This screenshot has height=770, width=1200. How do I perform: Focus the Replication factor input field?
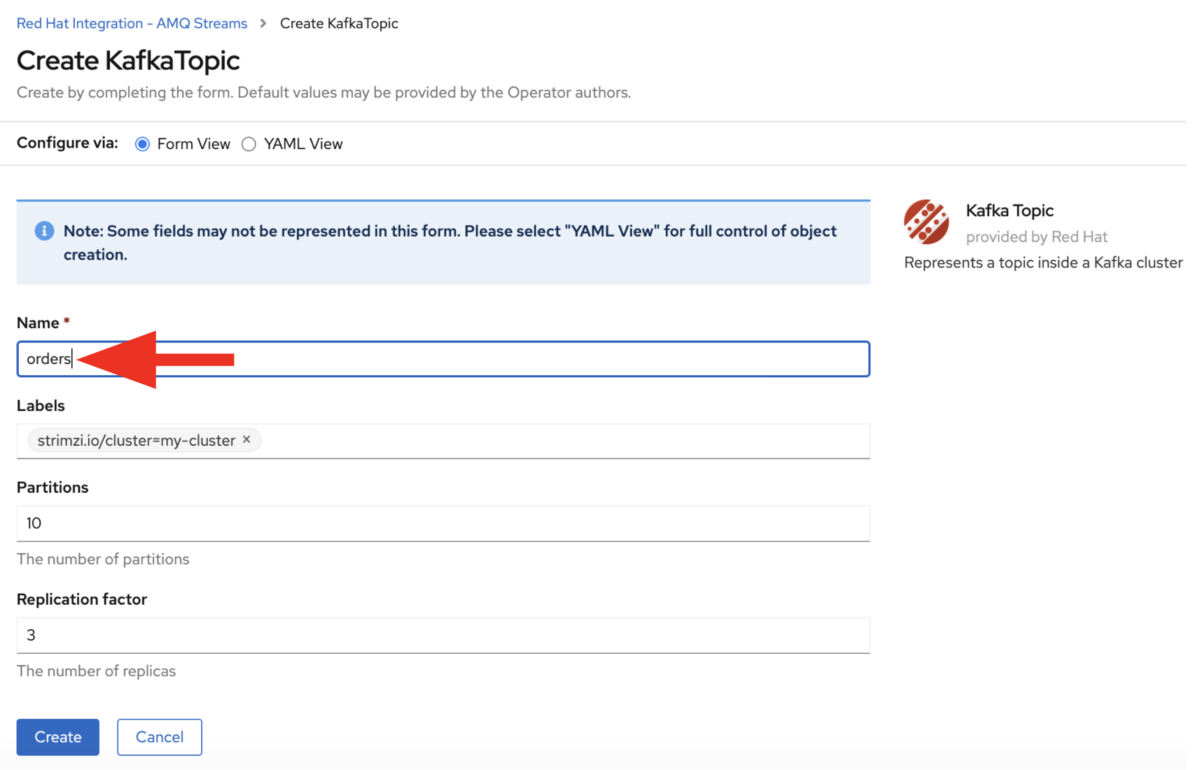point(443,635)
